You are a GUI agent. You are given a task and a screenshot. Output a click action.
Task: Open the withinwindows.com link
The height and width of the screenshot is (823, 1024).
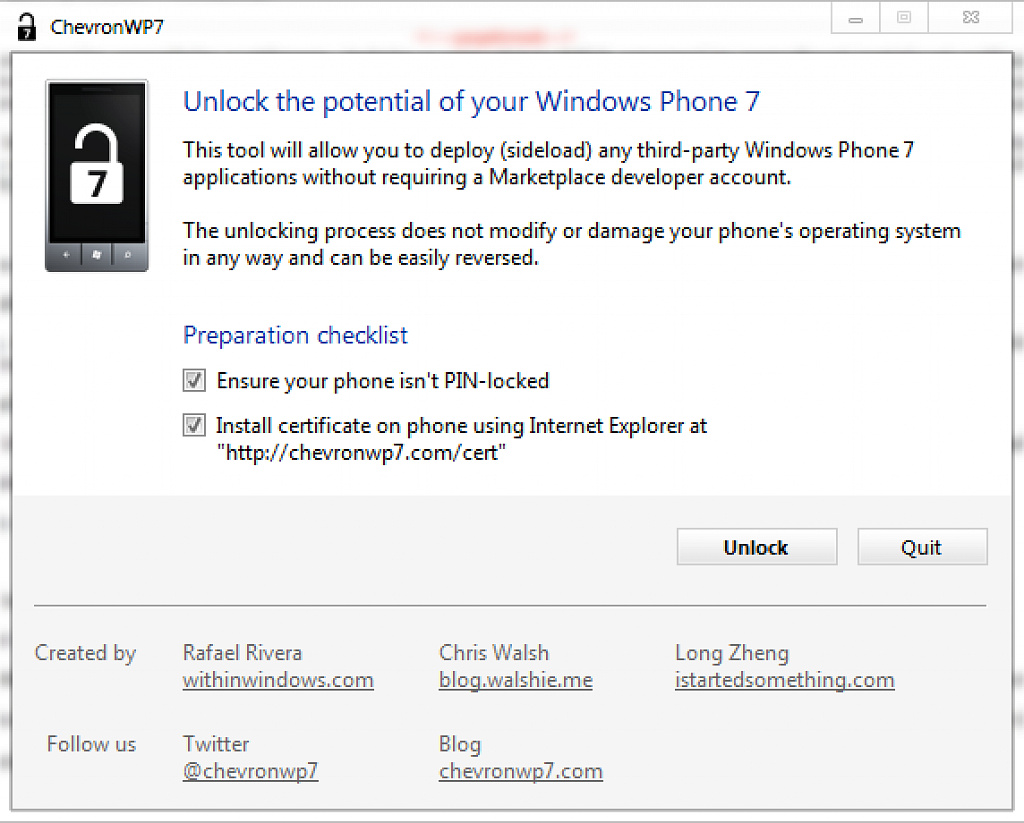point(278,680)
